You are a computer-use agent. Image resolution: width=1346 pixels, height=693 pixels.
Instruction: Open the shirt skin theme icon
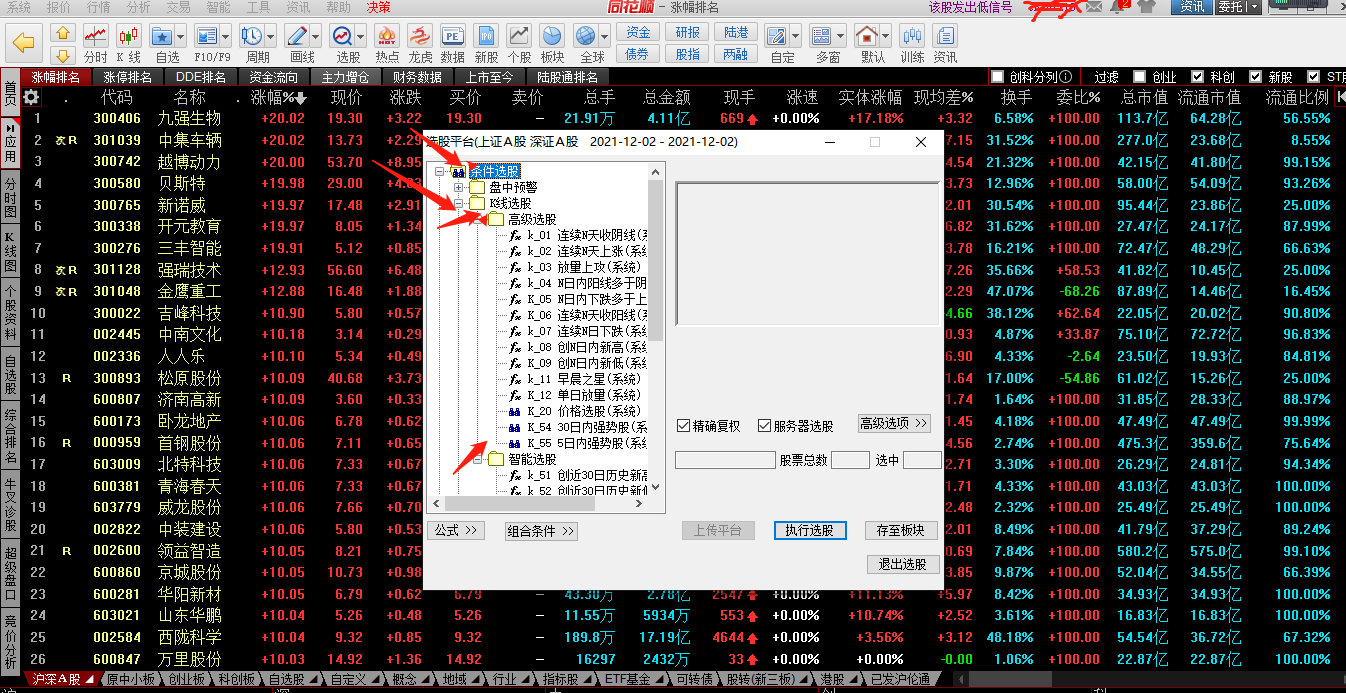click(x=1146, y=7)
